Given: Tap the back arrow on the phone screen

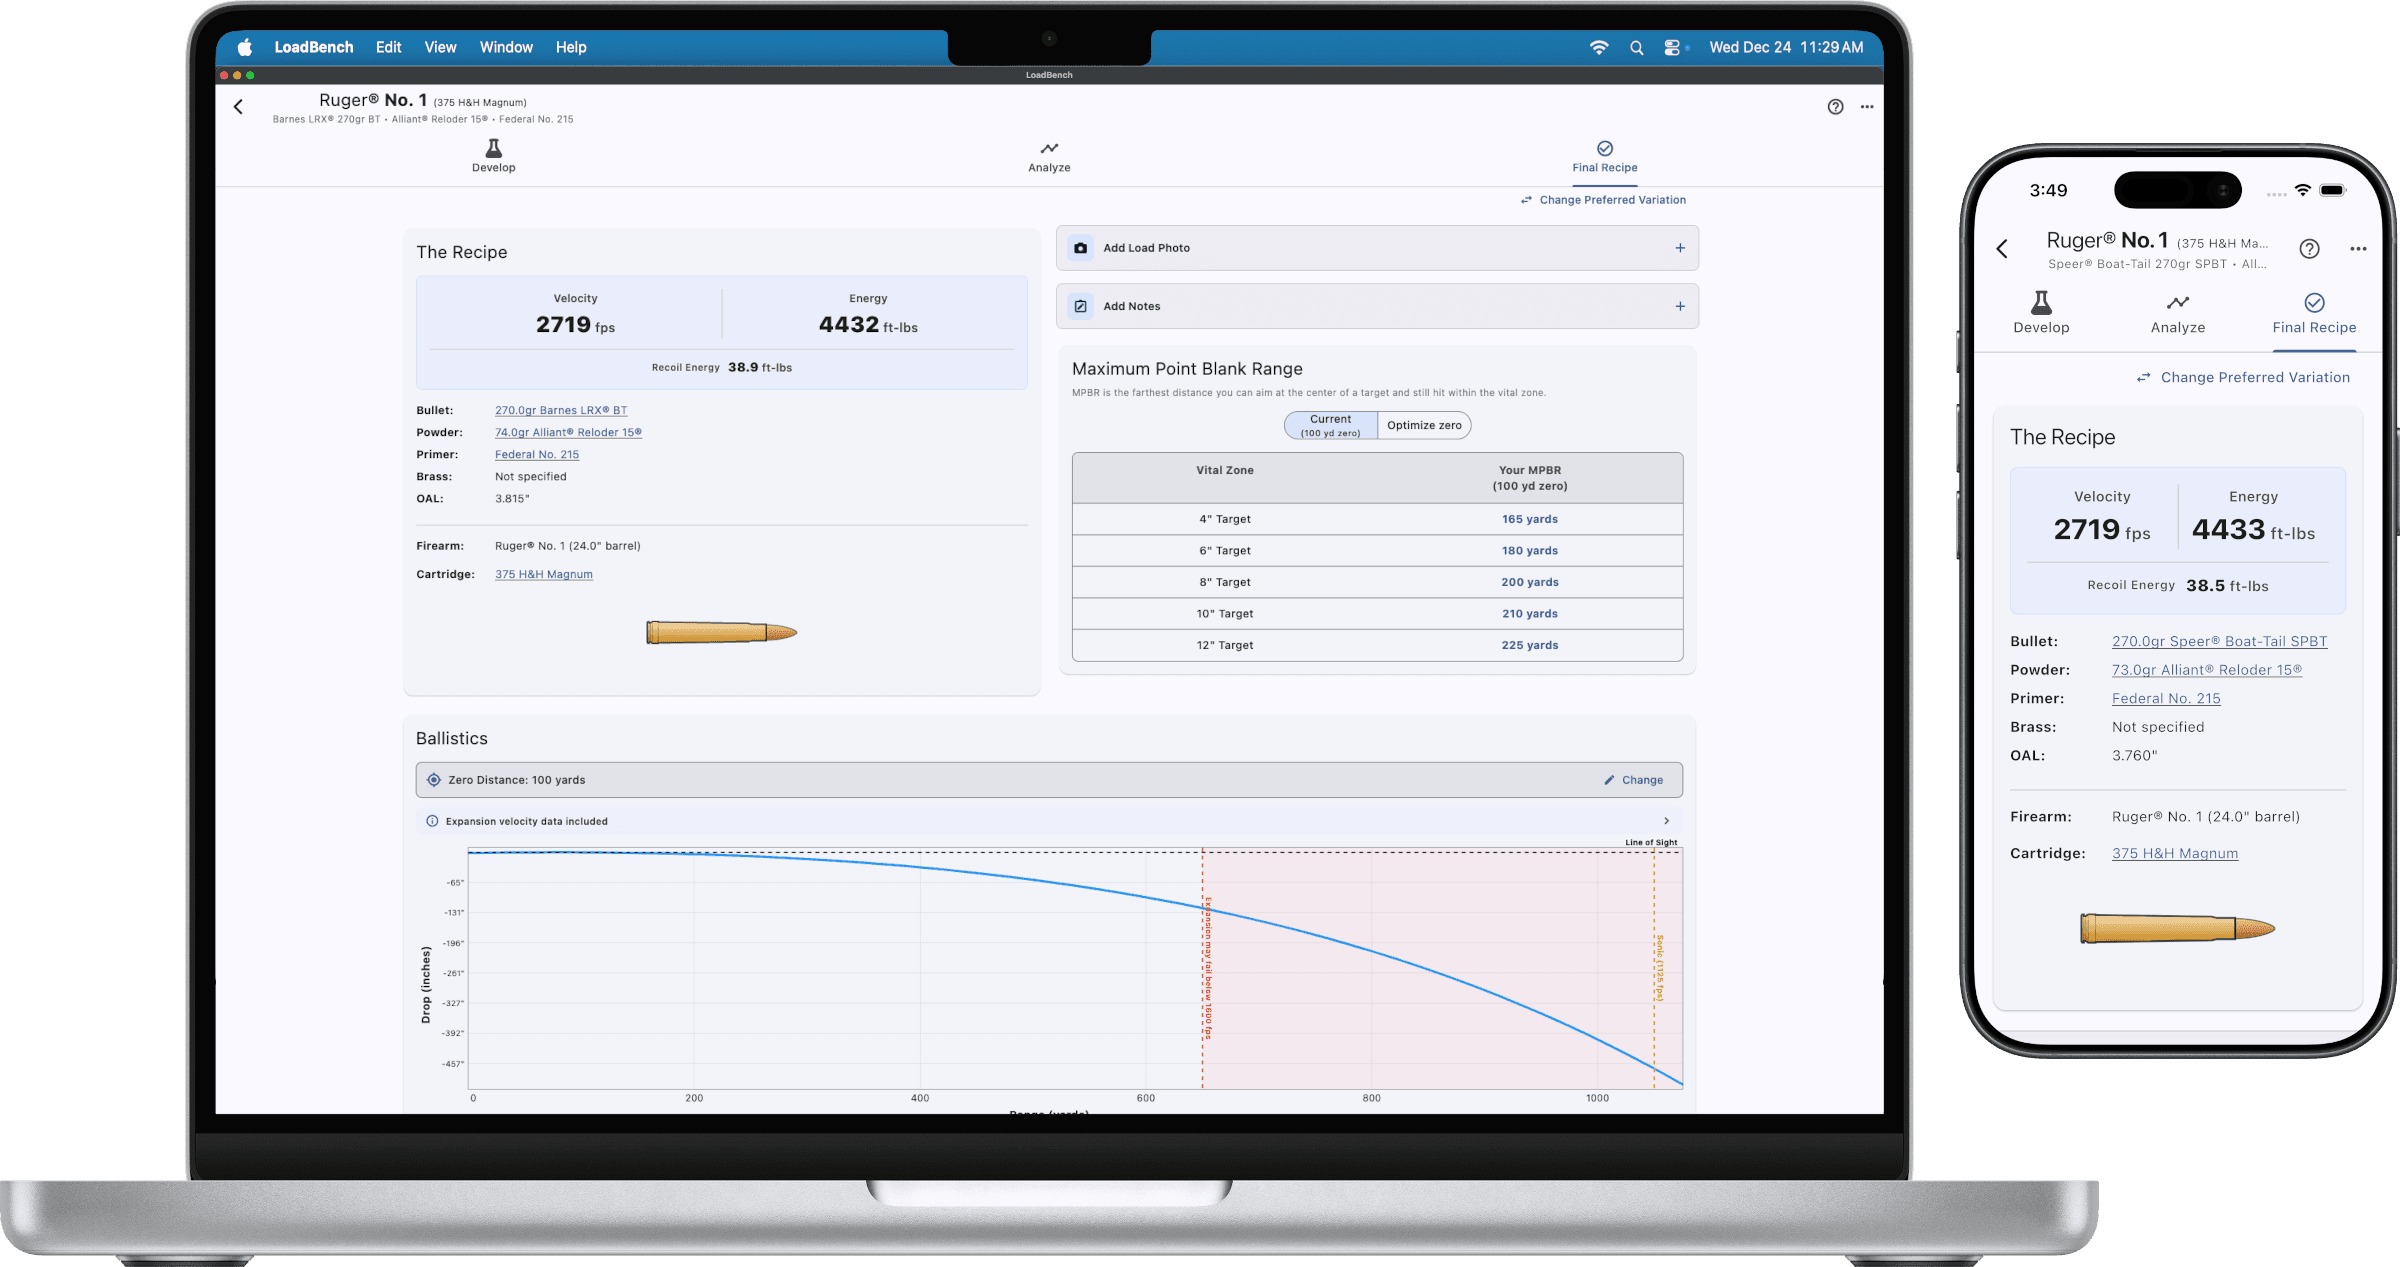Looking at the screenshot, I should 2002,249.
